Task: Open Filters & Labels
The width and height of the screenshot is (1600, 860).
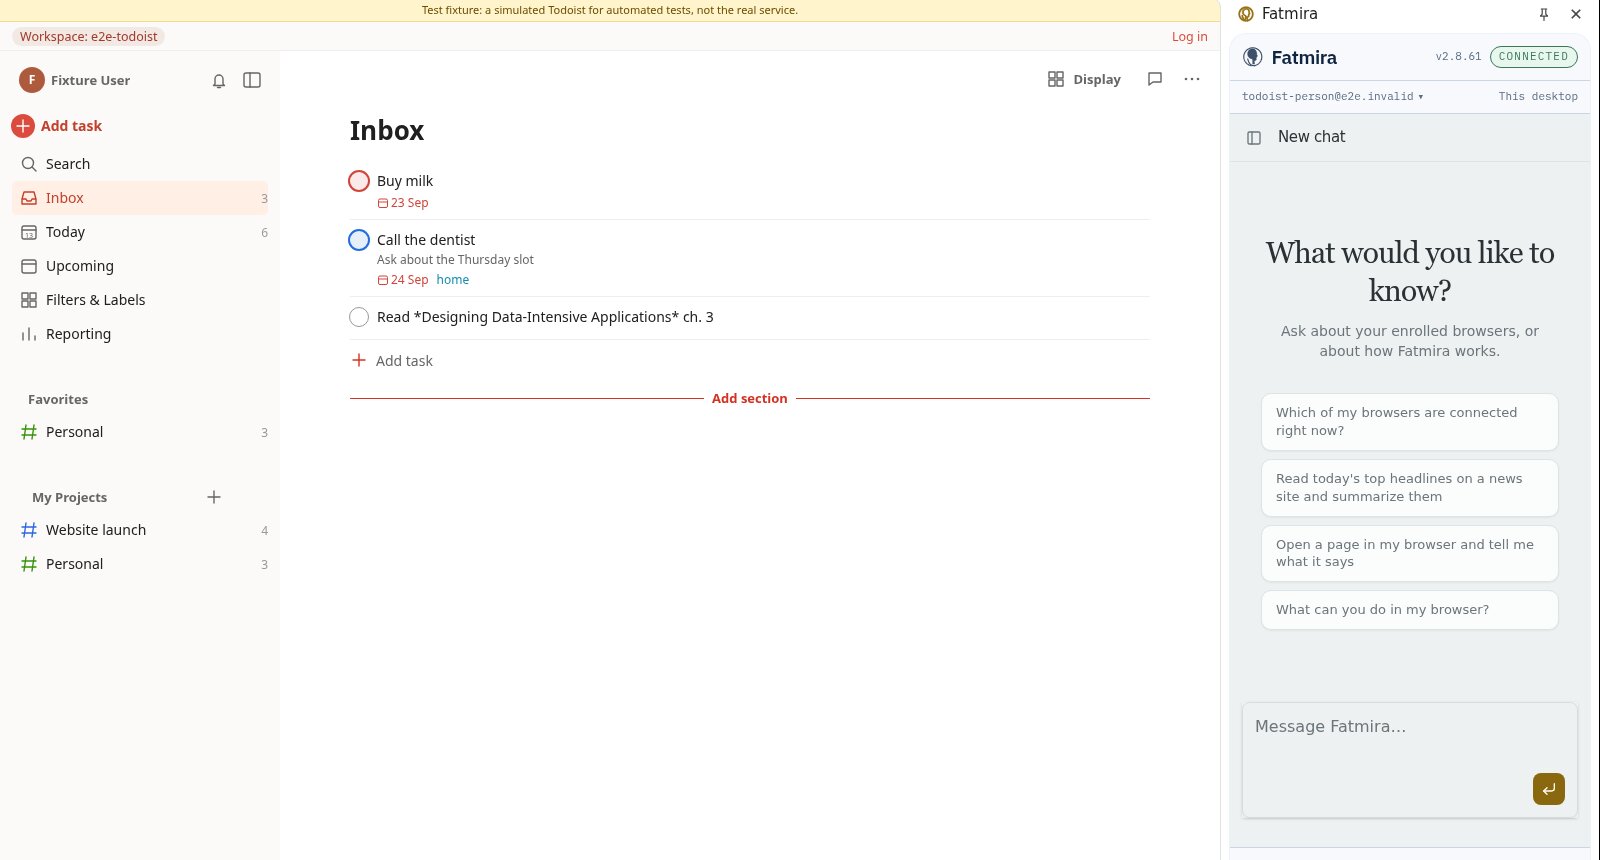Action: coord(140,300)
